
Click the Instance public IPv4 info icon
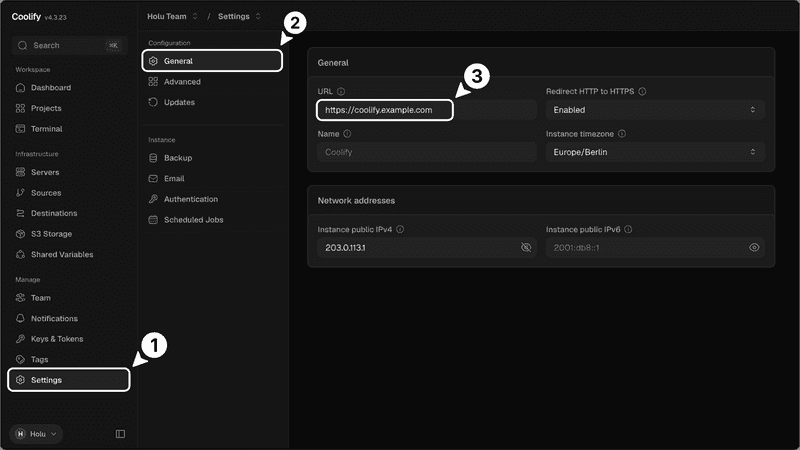(400, 230)
